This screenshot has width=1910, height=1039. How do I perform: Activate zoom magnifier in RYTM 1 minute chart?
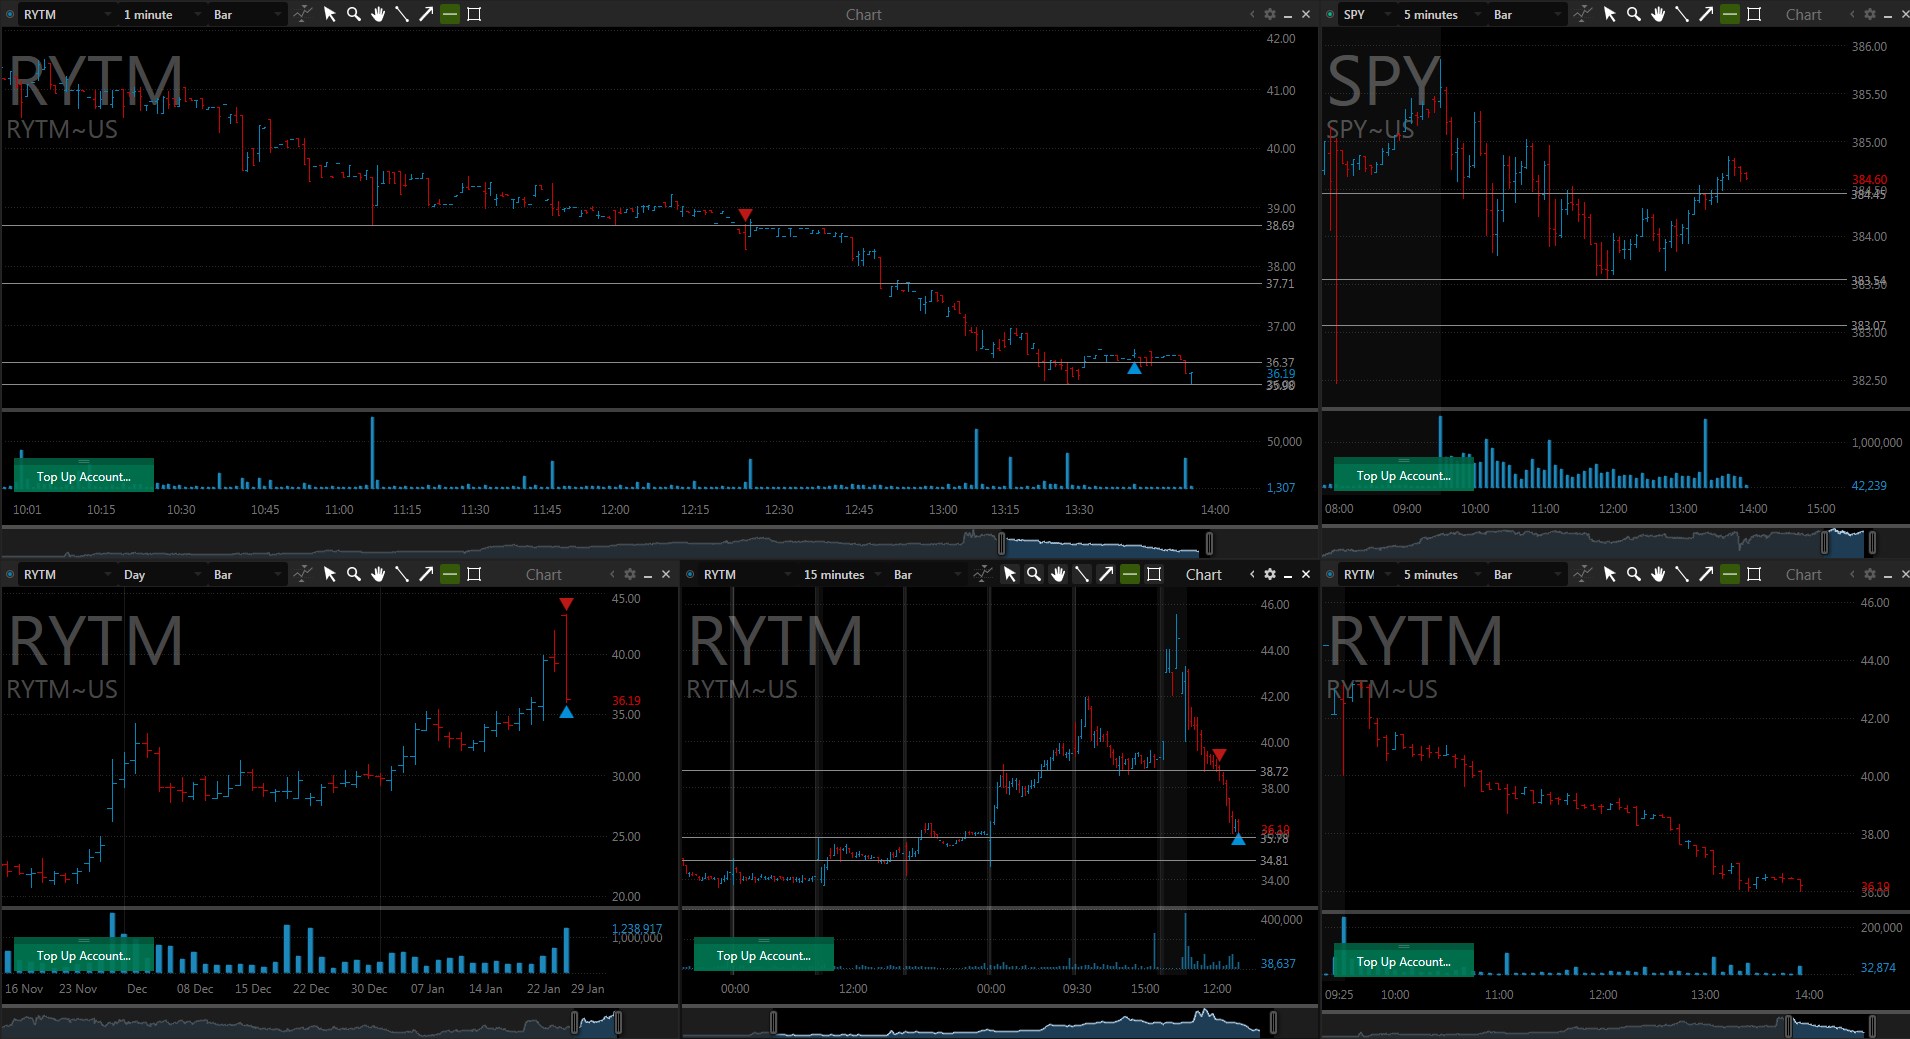(354, 14)
